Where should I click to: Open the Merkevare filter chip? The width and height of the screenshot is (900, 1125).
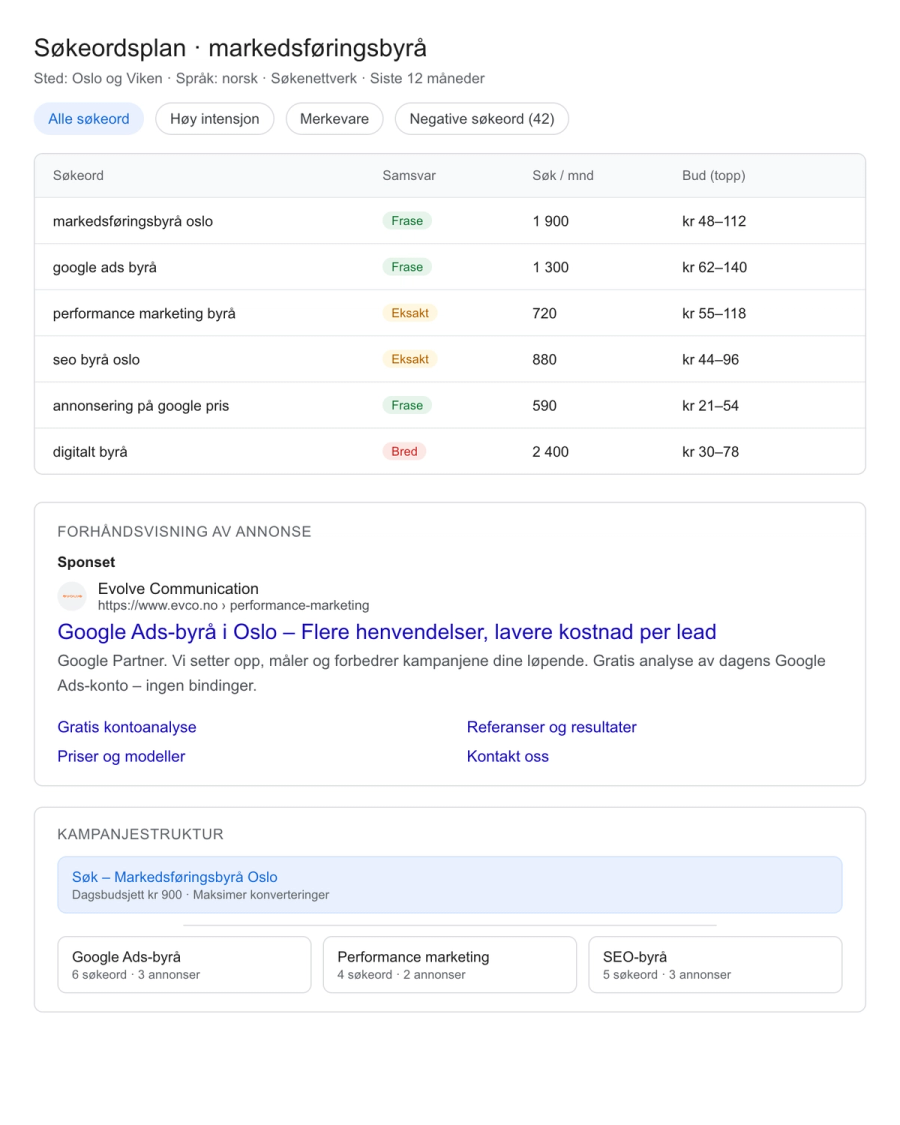(x=334, y=119)
